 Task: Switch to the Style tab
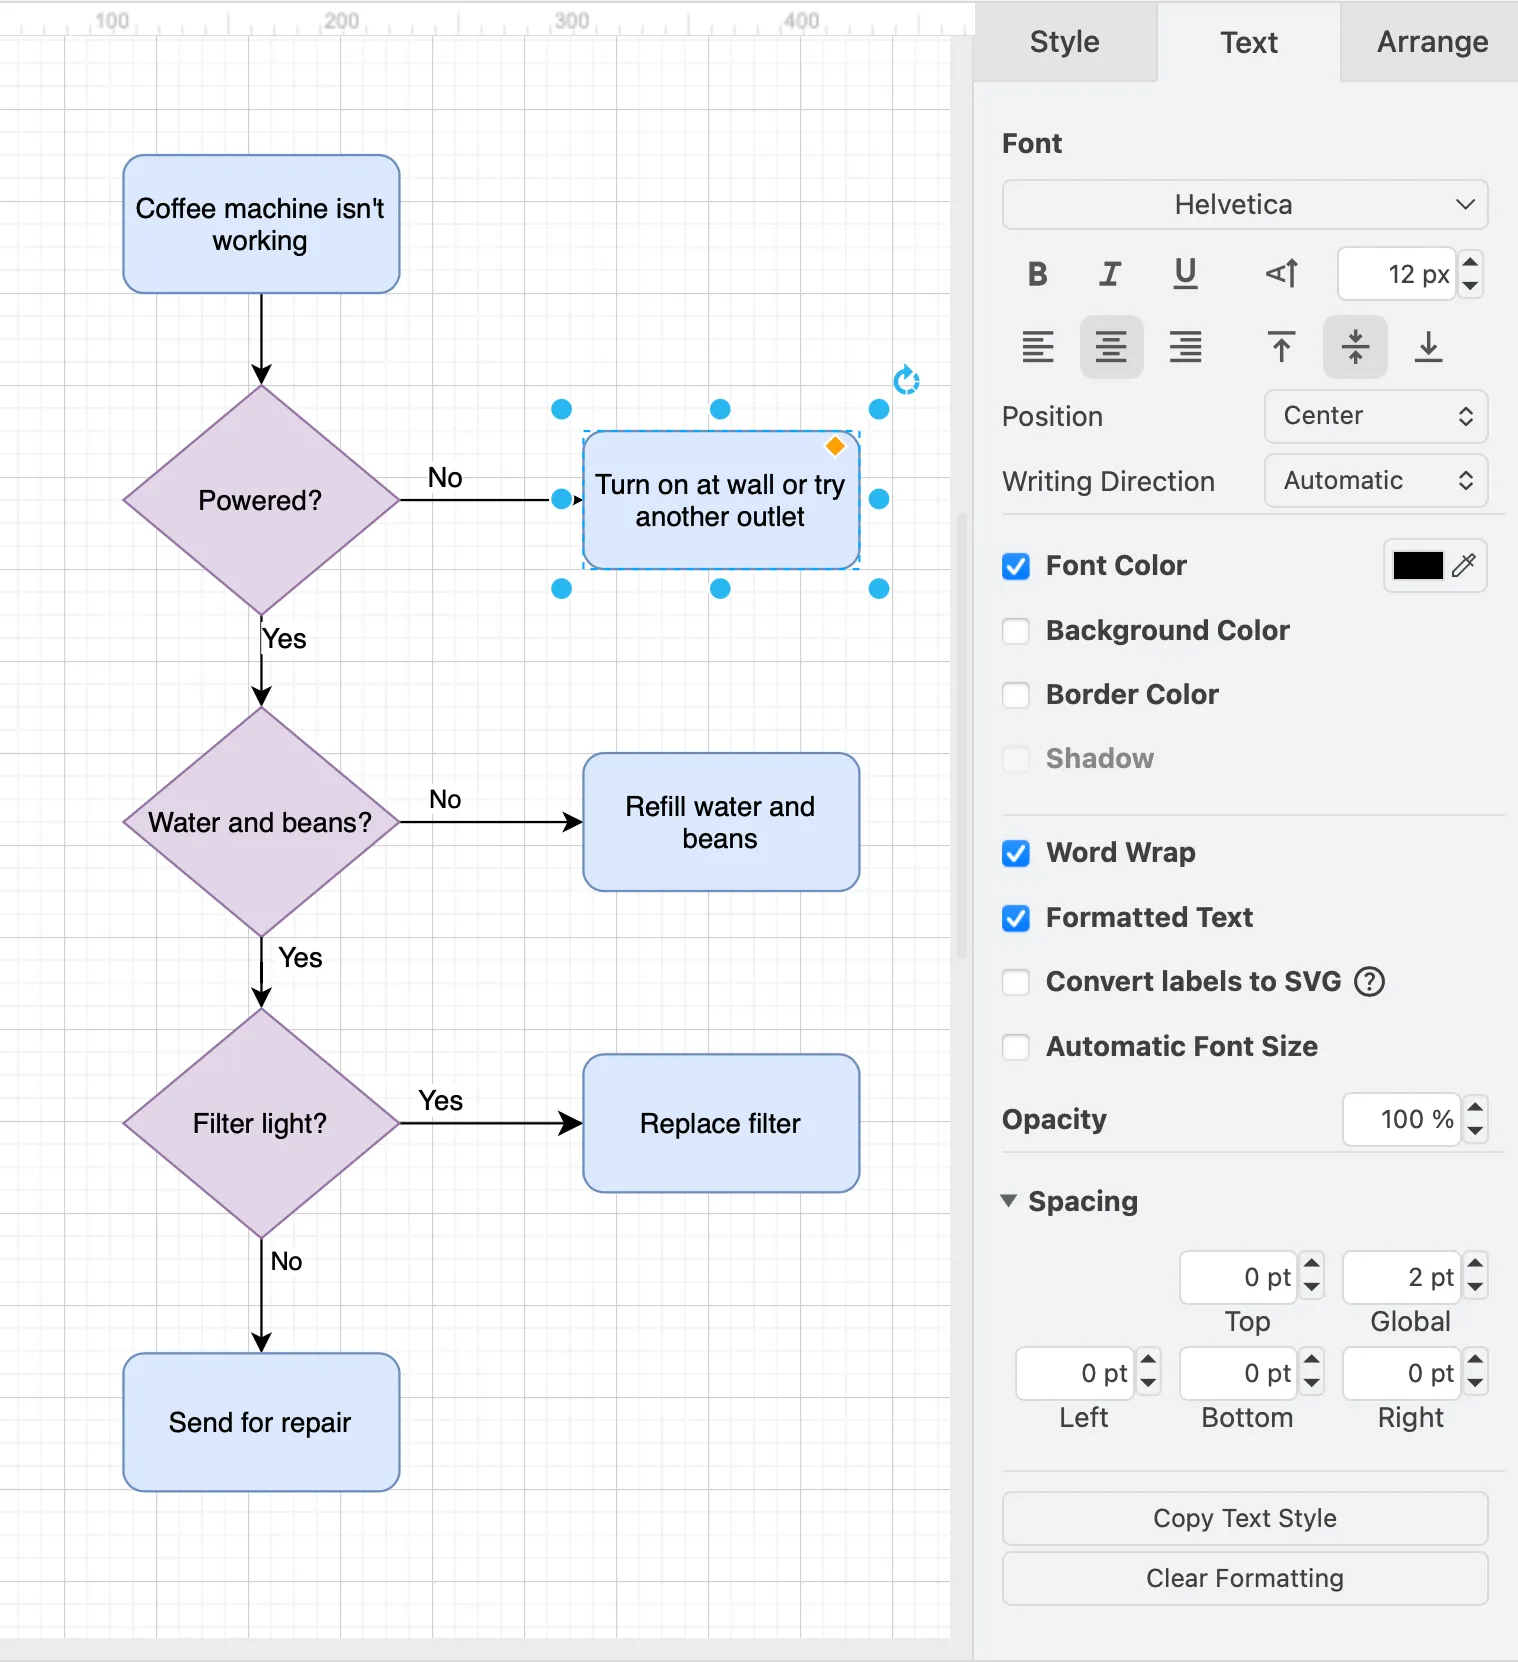[x=1064, y=42]
